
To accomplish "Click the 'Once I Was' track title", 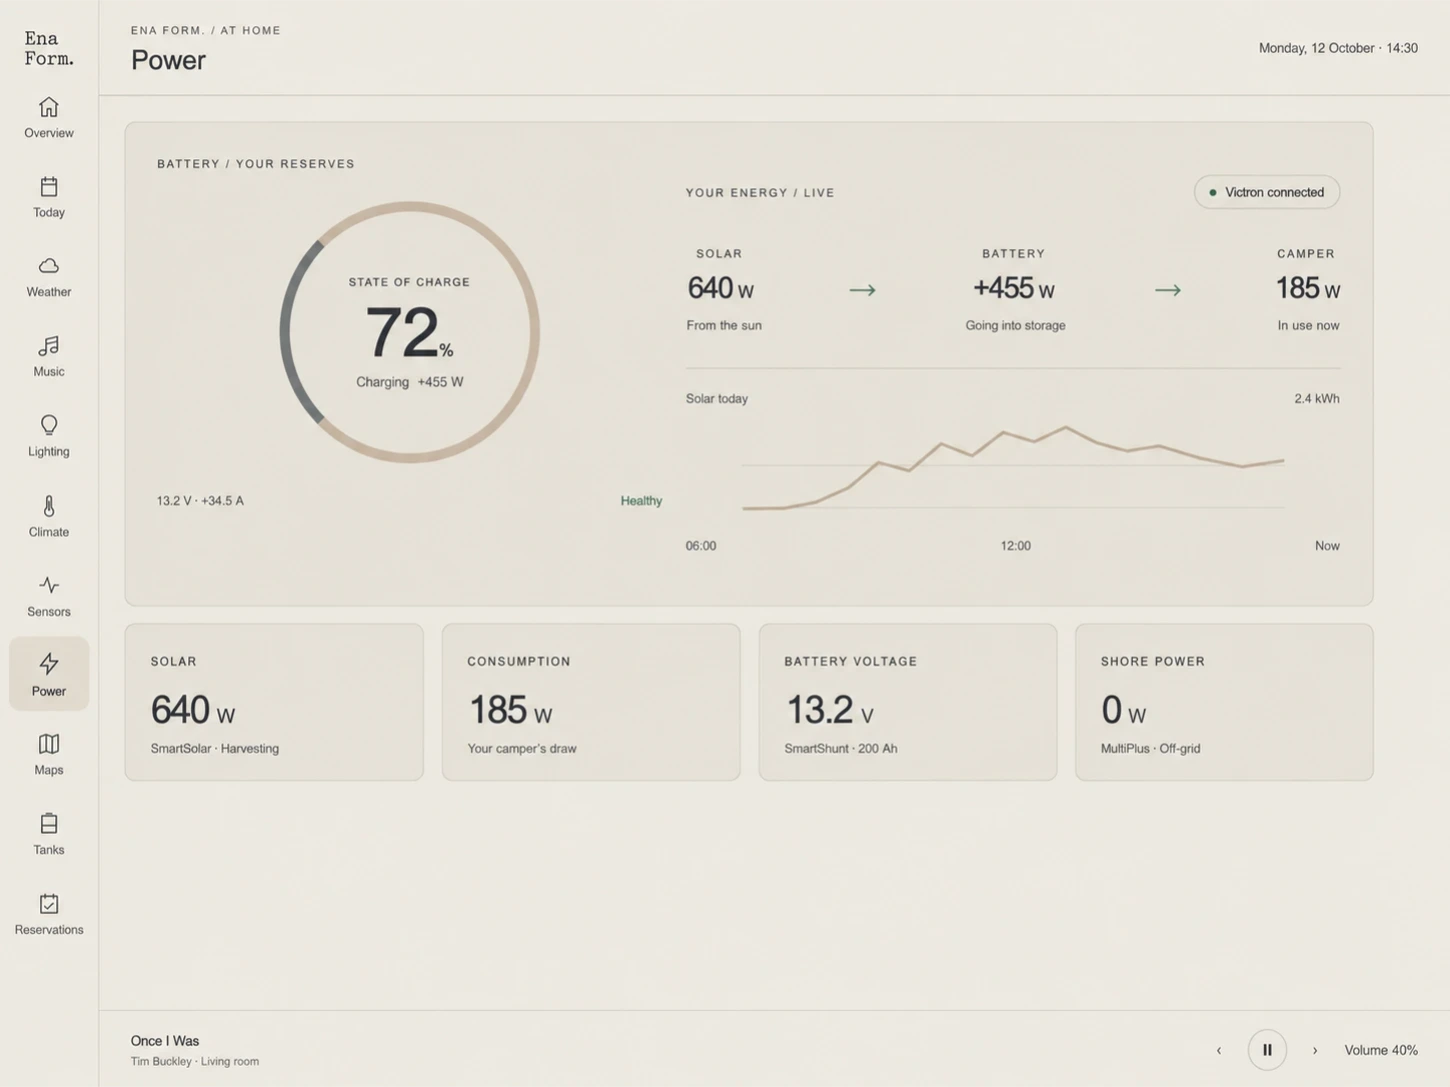I will 165,1041.
